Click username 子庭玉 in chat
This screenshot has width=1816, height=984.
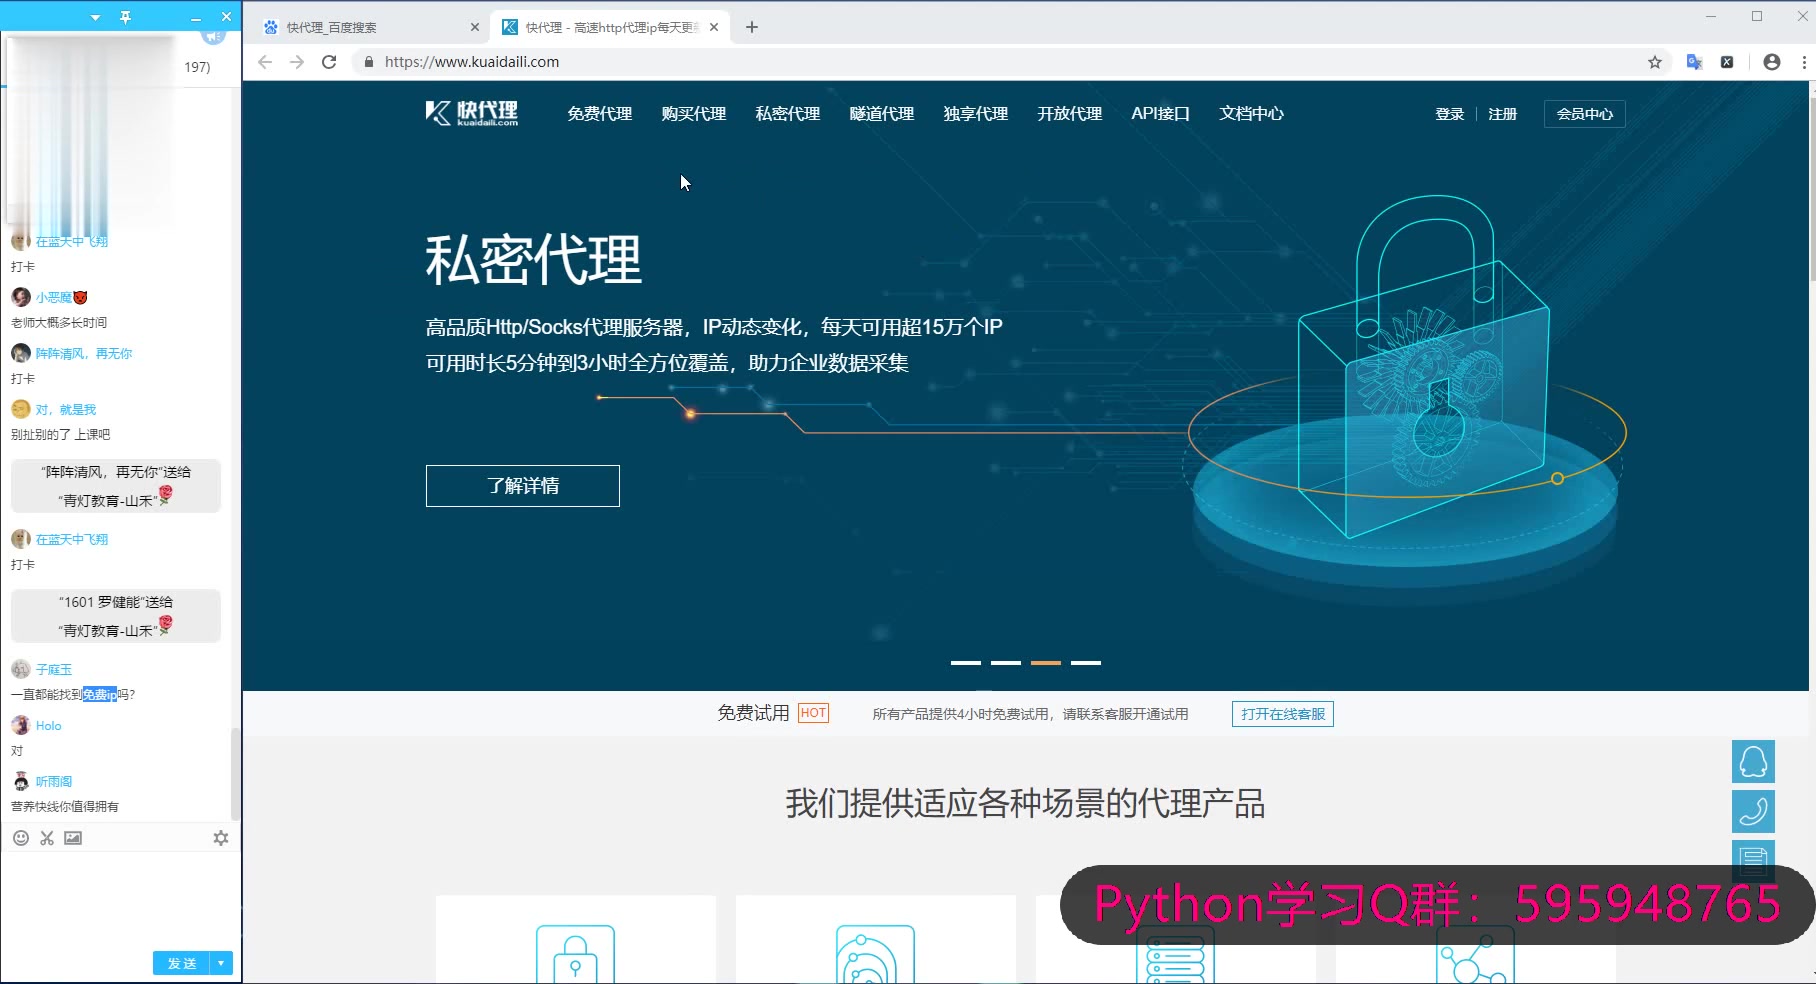(x=54, y=669)
